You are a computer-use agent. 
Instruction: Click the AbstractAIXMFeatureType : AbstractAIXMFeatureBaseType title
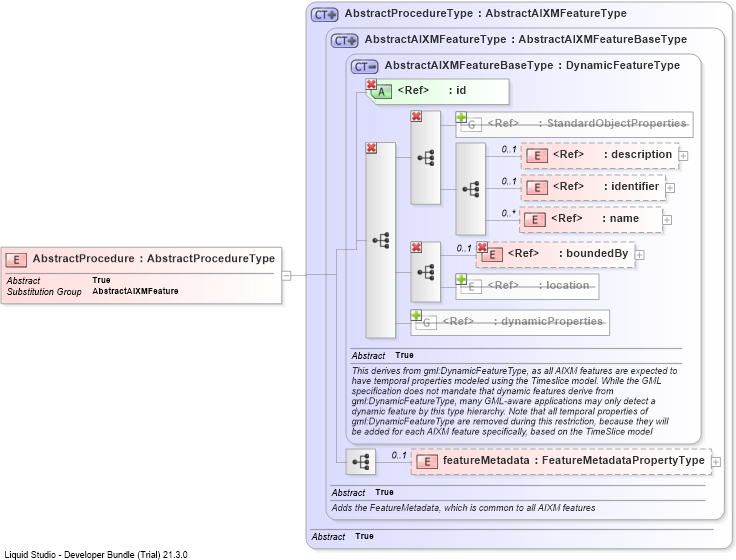click(526, 39)
